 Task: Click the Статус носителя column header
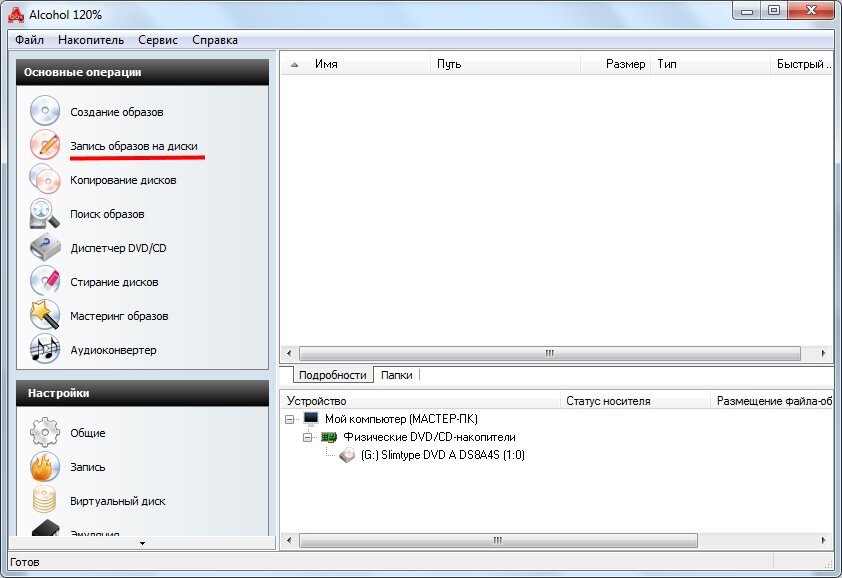point(635,401)
